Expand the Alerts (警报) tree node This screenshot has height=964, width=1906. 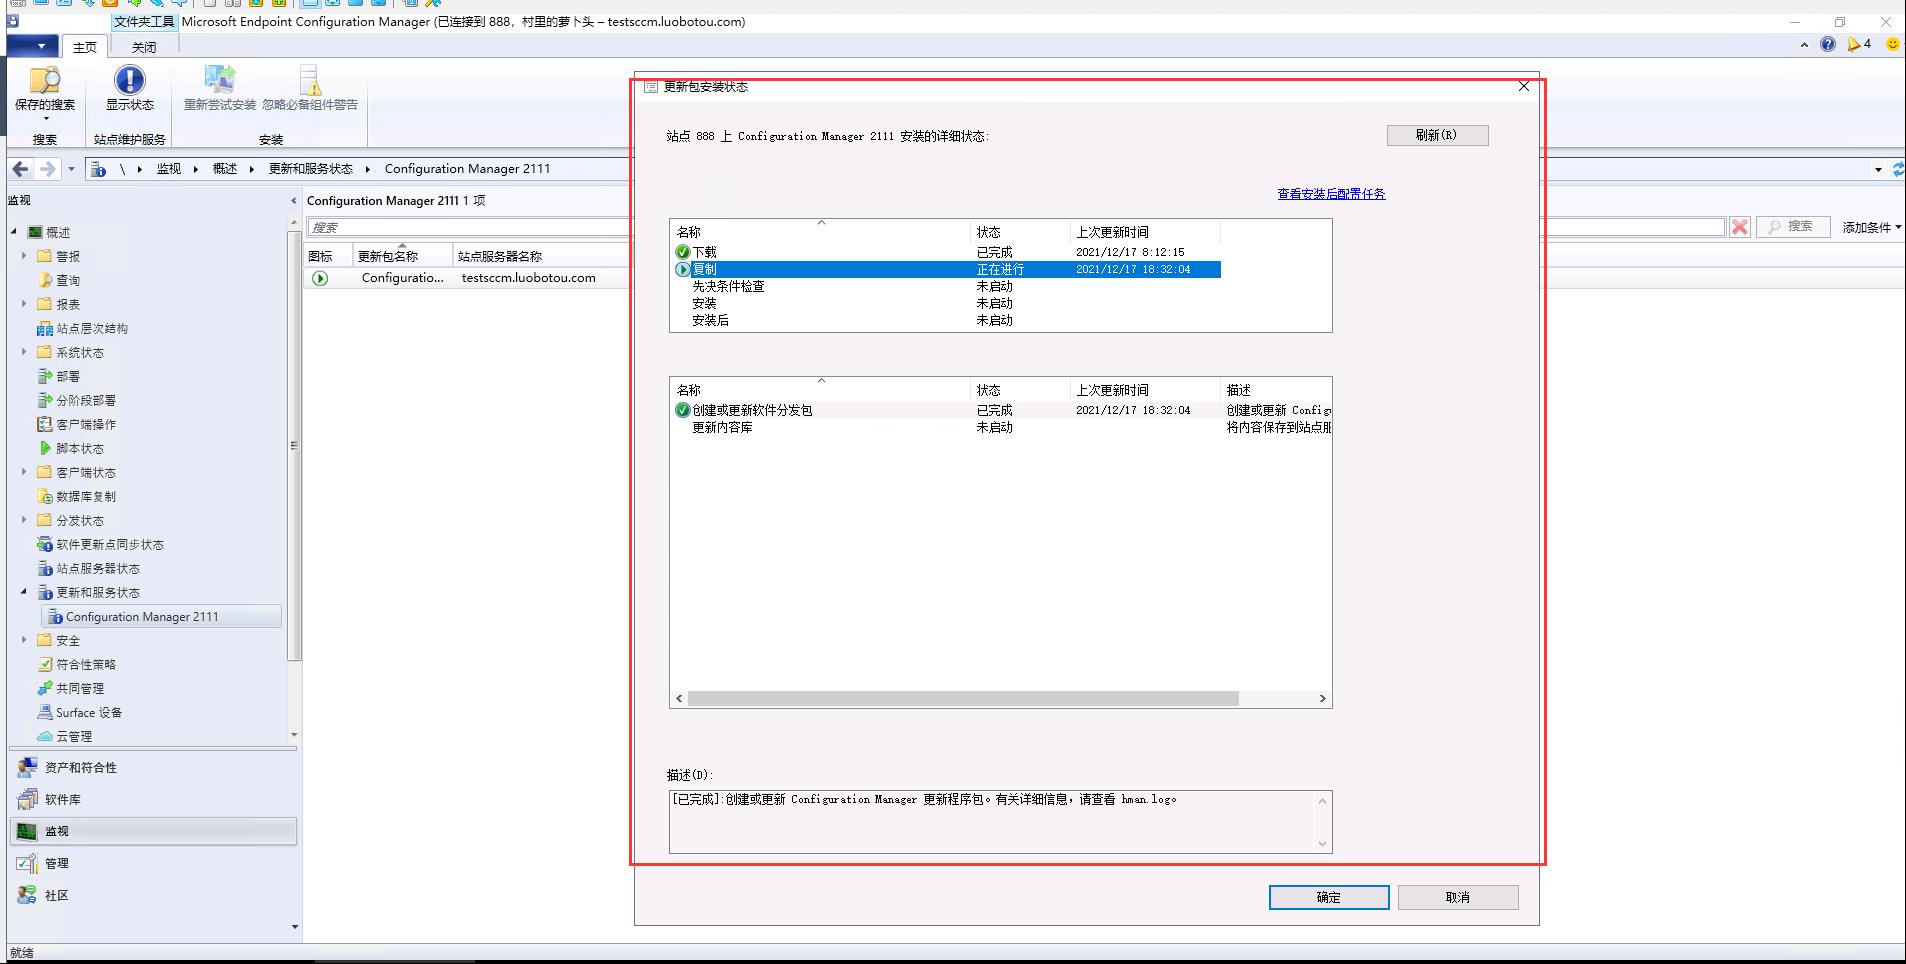[x=24, y=256]
